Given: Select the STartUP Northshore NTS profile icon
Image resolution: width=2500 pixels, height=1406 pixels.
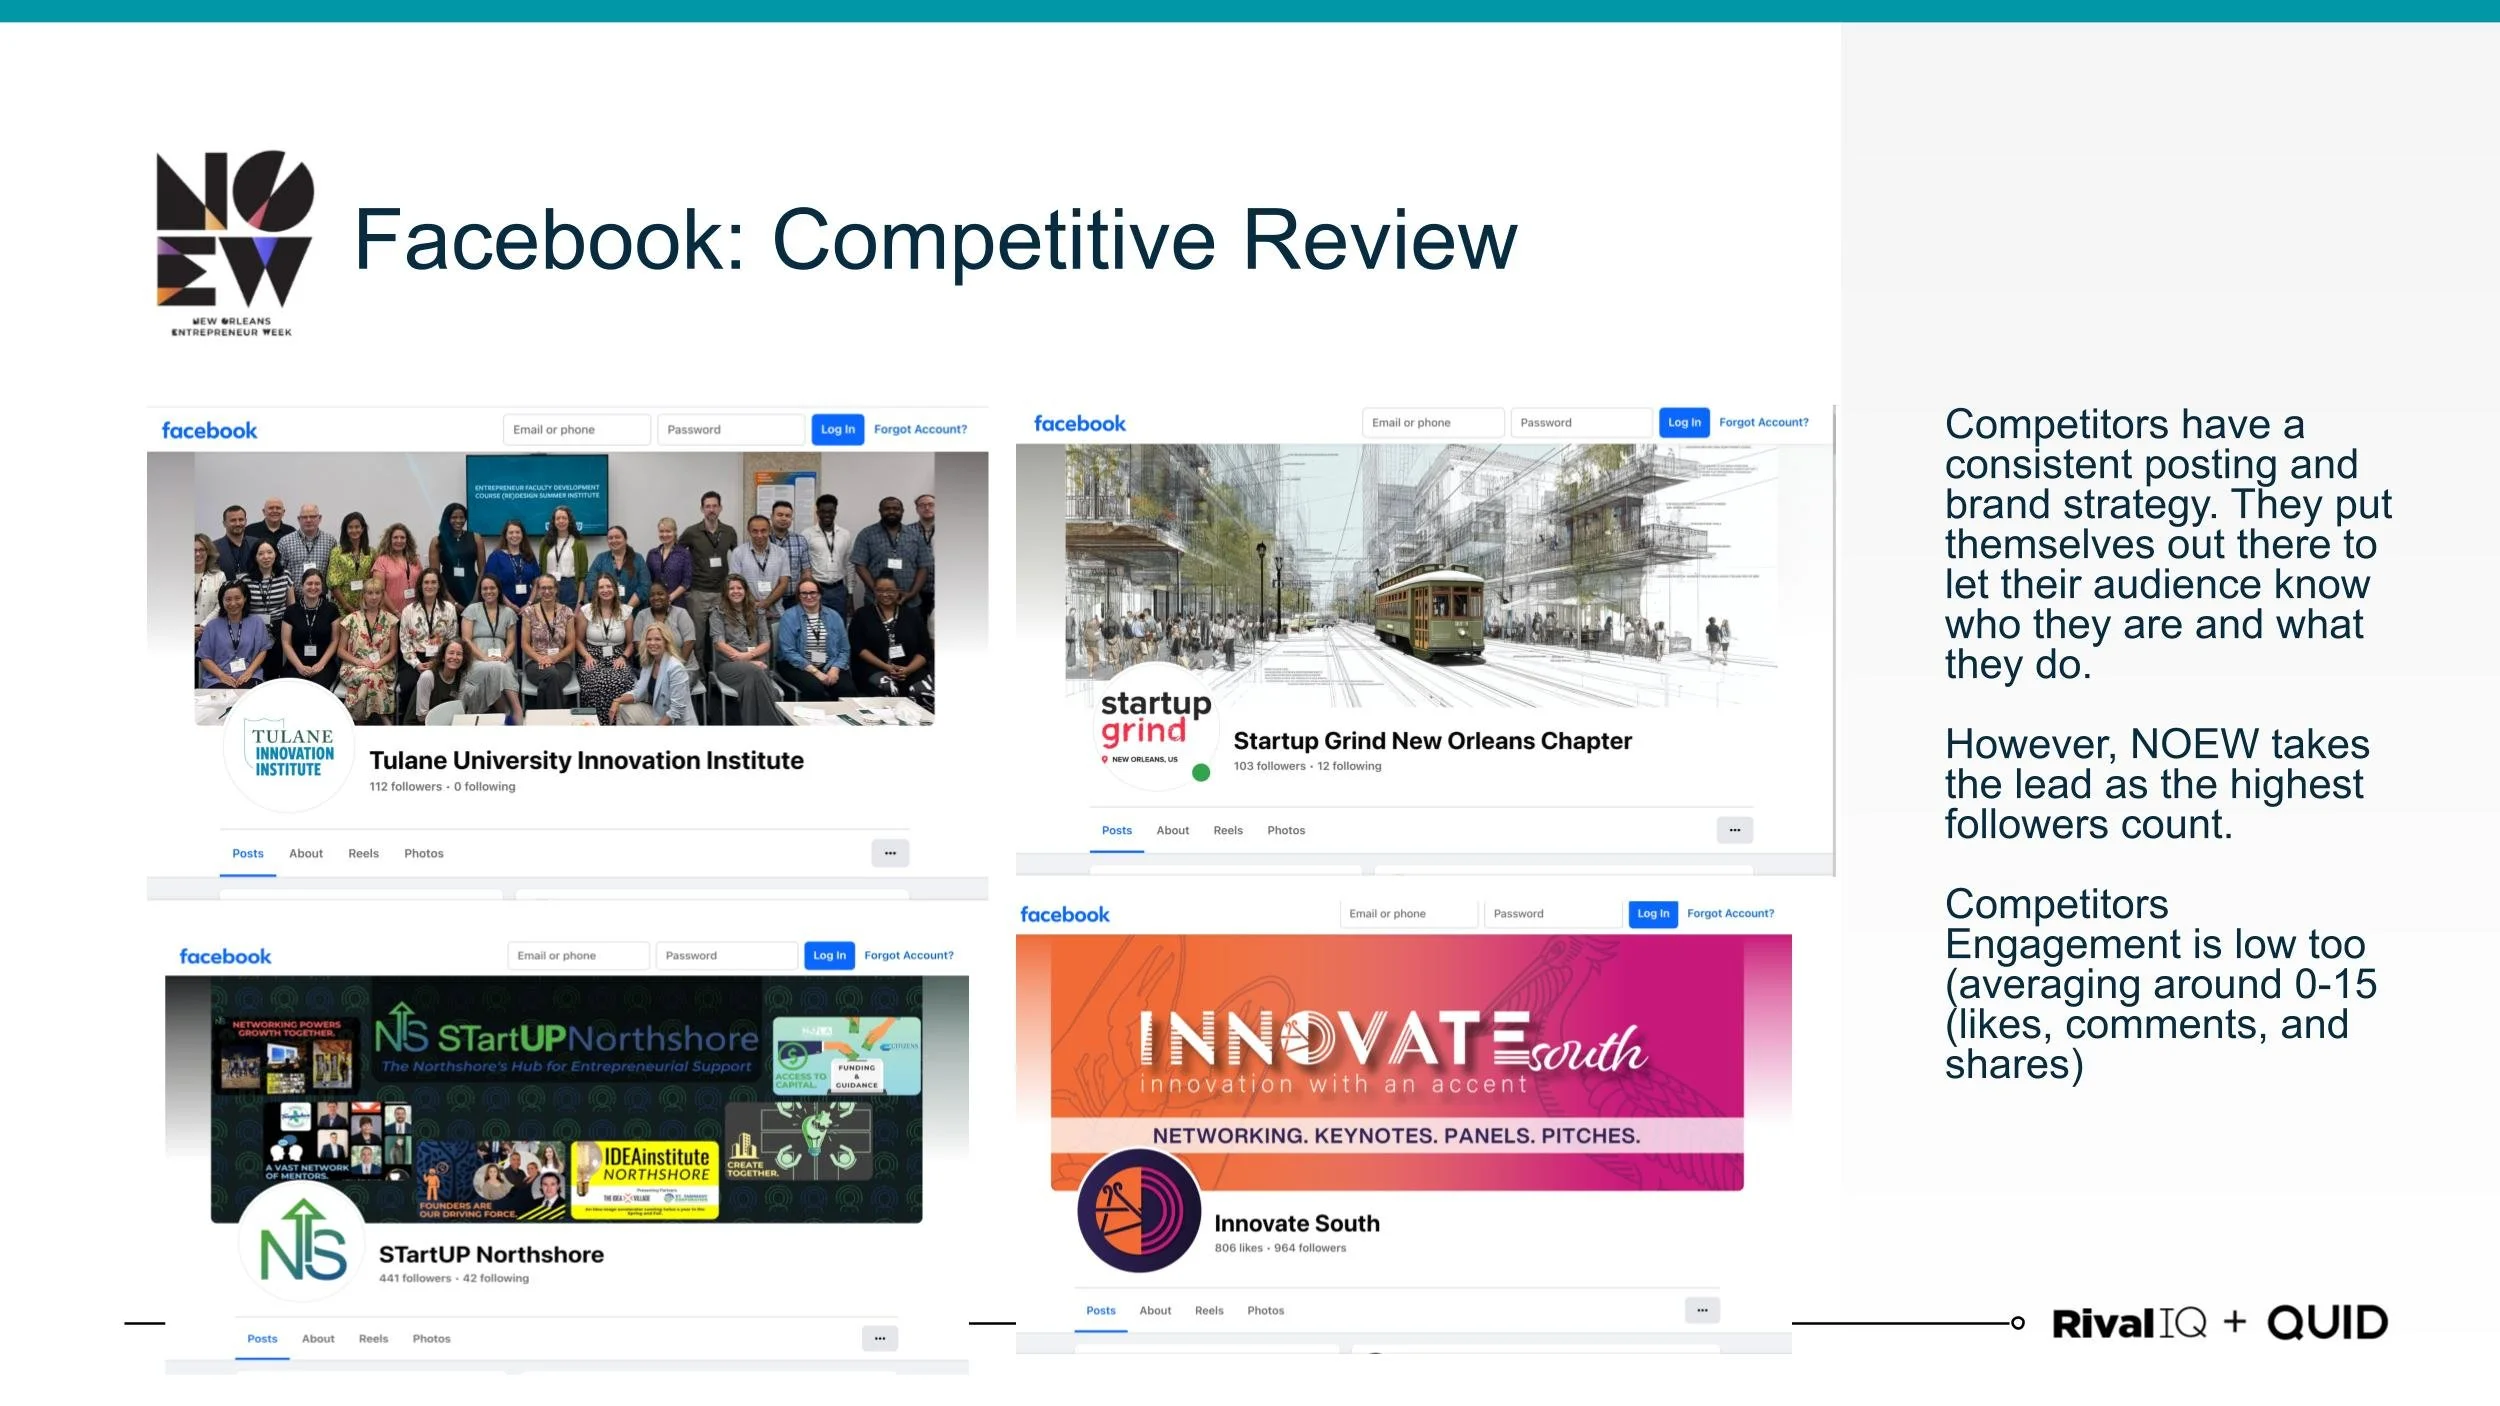Looking at the screenshot, I should click(302, 1243).
